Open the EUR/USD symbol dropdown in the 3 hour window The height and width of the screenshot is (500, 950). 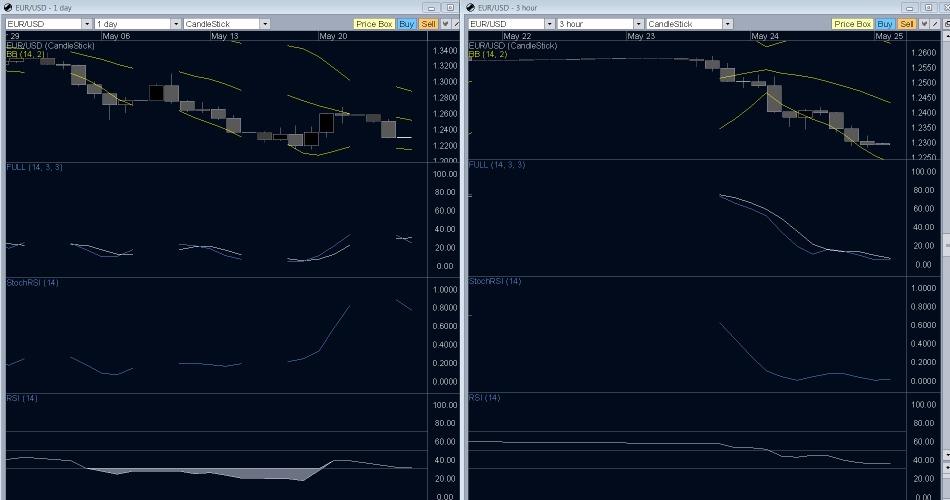tap(550, 24)
